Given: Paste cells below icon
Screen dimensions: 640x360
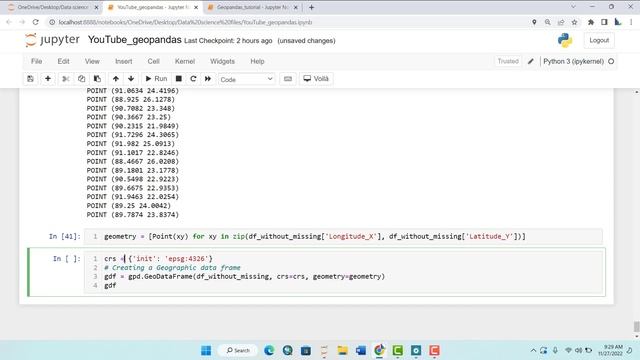Looking at the screenshot, I should [97, 79].
